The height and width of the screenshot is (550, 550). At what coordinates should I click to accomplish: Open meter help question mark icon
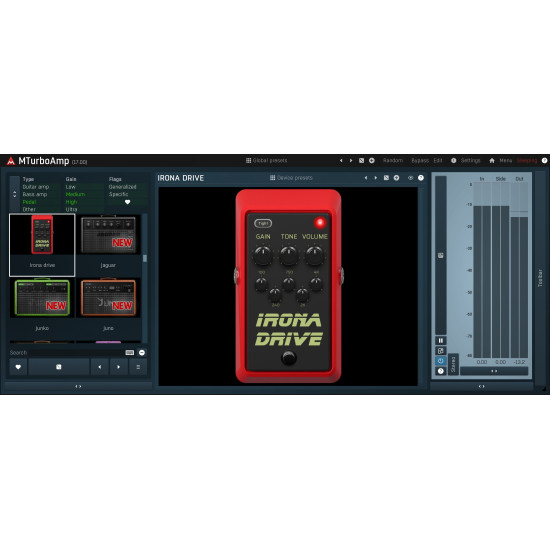(441, 371)
